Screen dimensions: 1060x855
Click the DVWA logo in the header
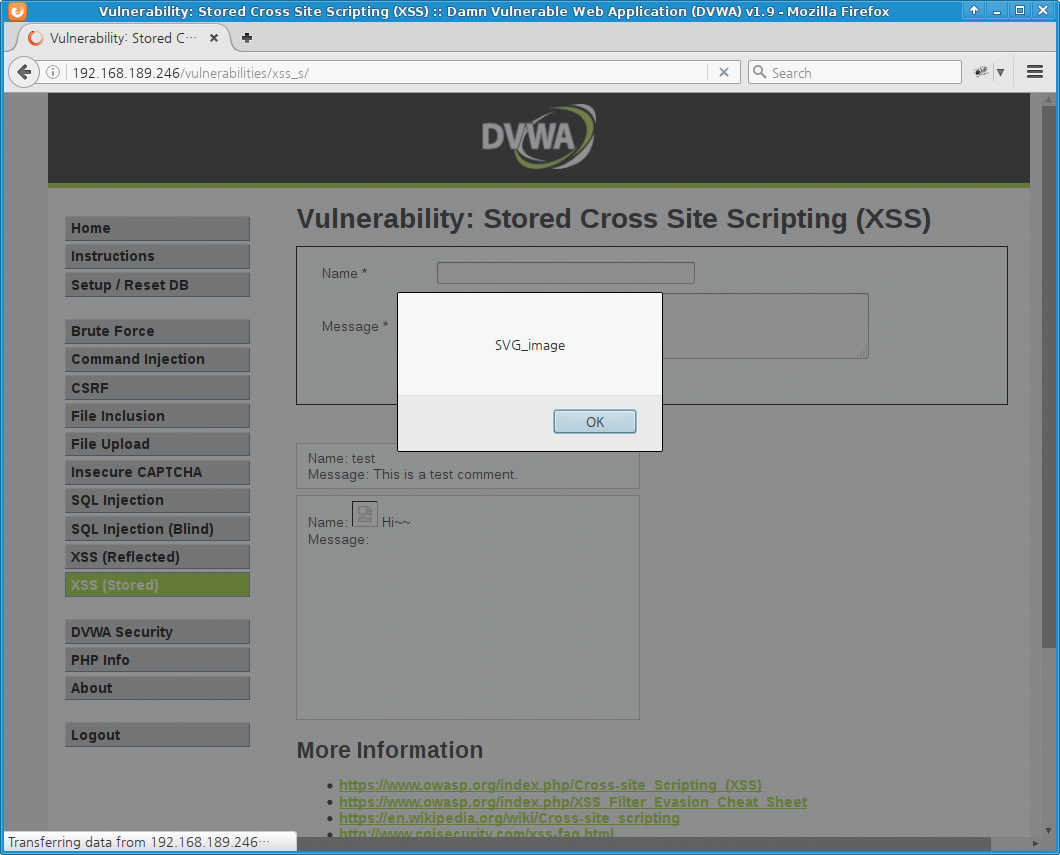(x=538, y=136)
